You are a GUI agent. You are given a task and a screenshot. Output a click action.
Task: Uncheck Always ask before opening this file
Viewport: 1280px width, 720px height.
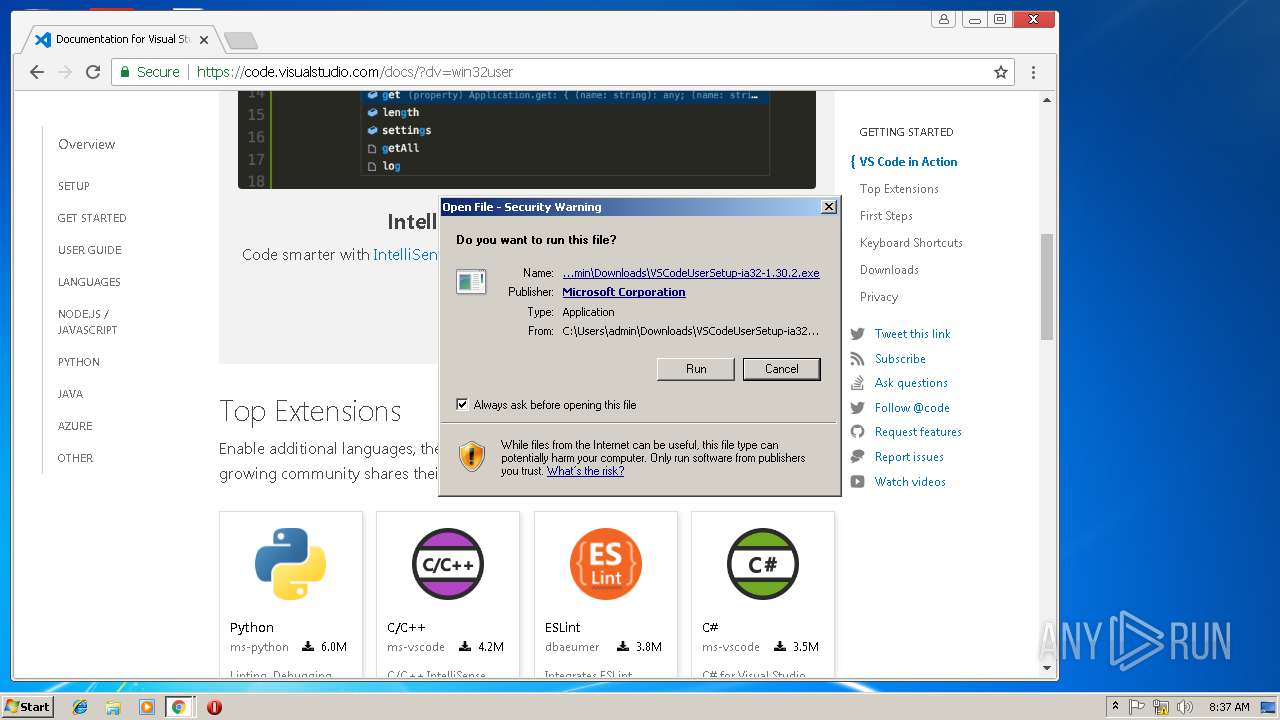click(x=462, y=404)
